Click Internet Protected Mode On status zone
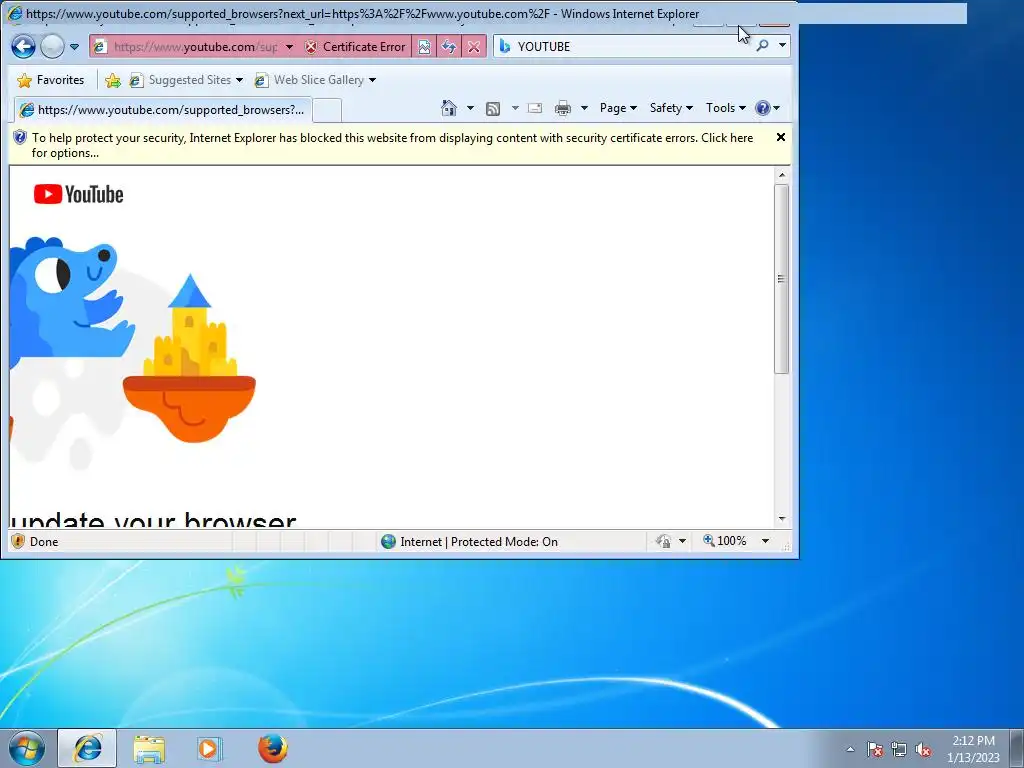The width and height of the screenshot is (1024, 768). (470, 541)
